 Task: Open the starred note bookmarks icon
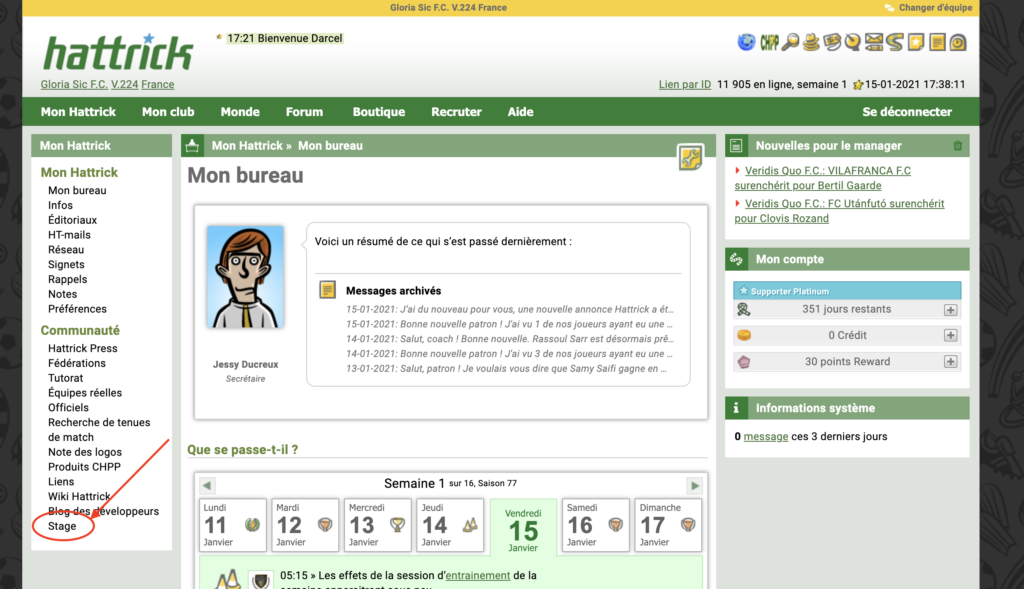(x=916, y=42)
